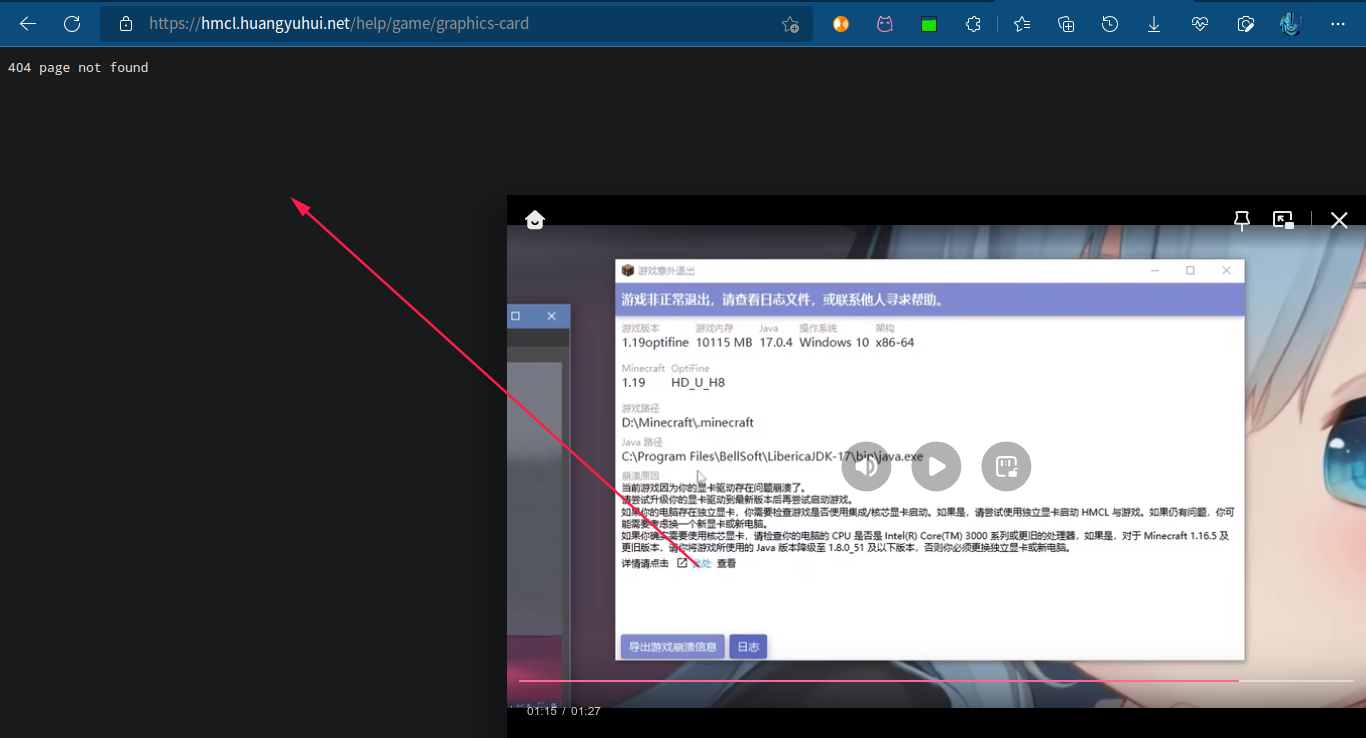Click D:\Minecraft\.minecraft path in the video
Image resolution: width=1366 pixels, height=738 pixels.
pos(688,422)
